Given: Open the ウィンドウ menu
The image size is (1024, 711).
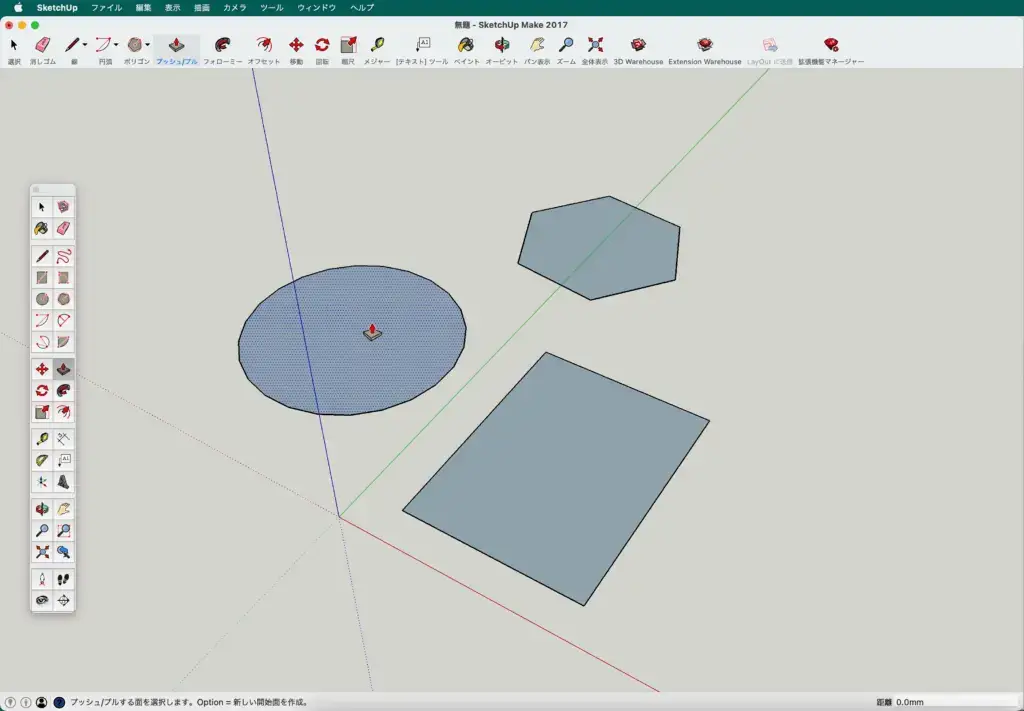Looking at the screenshot, I should click(x=317, y=8).
